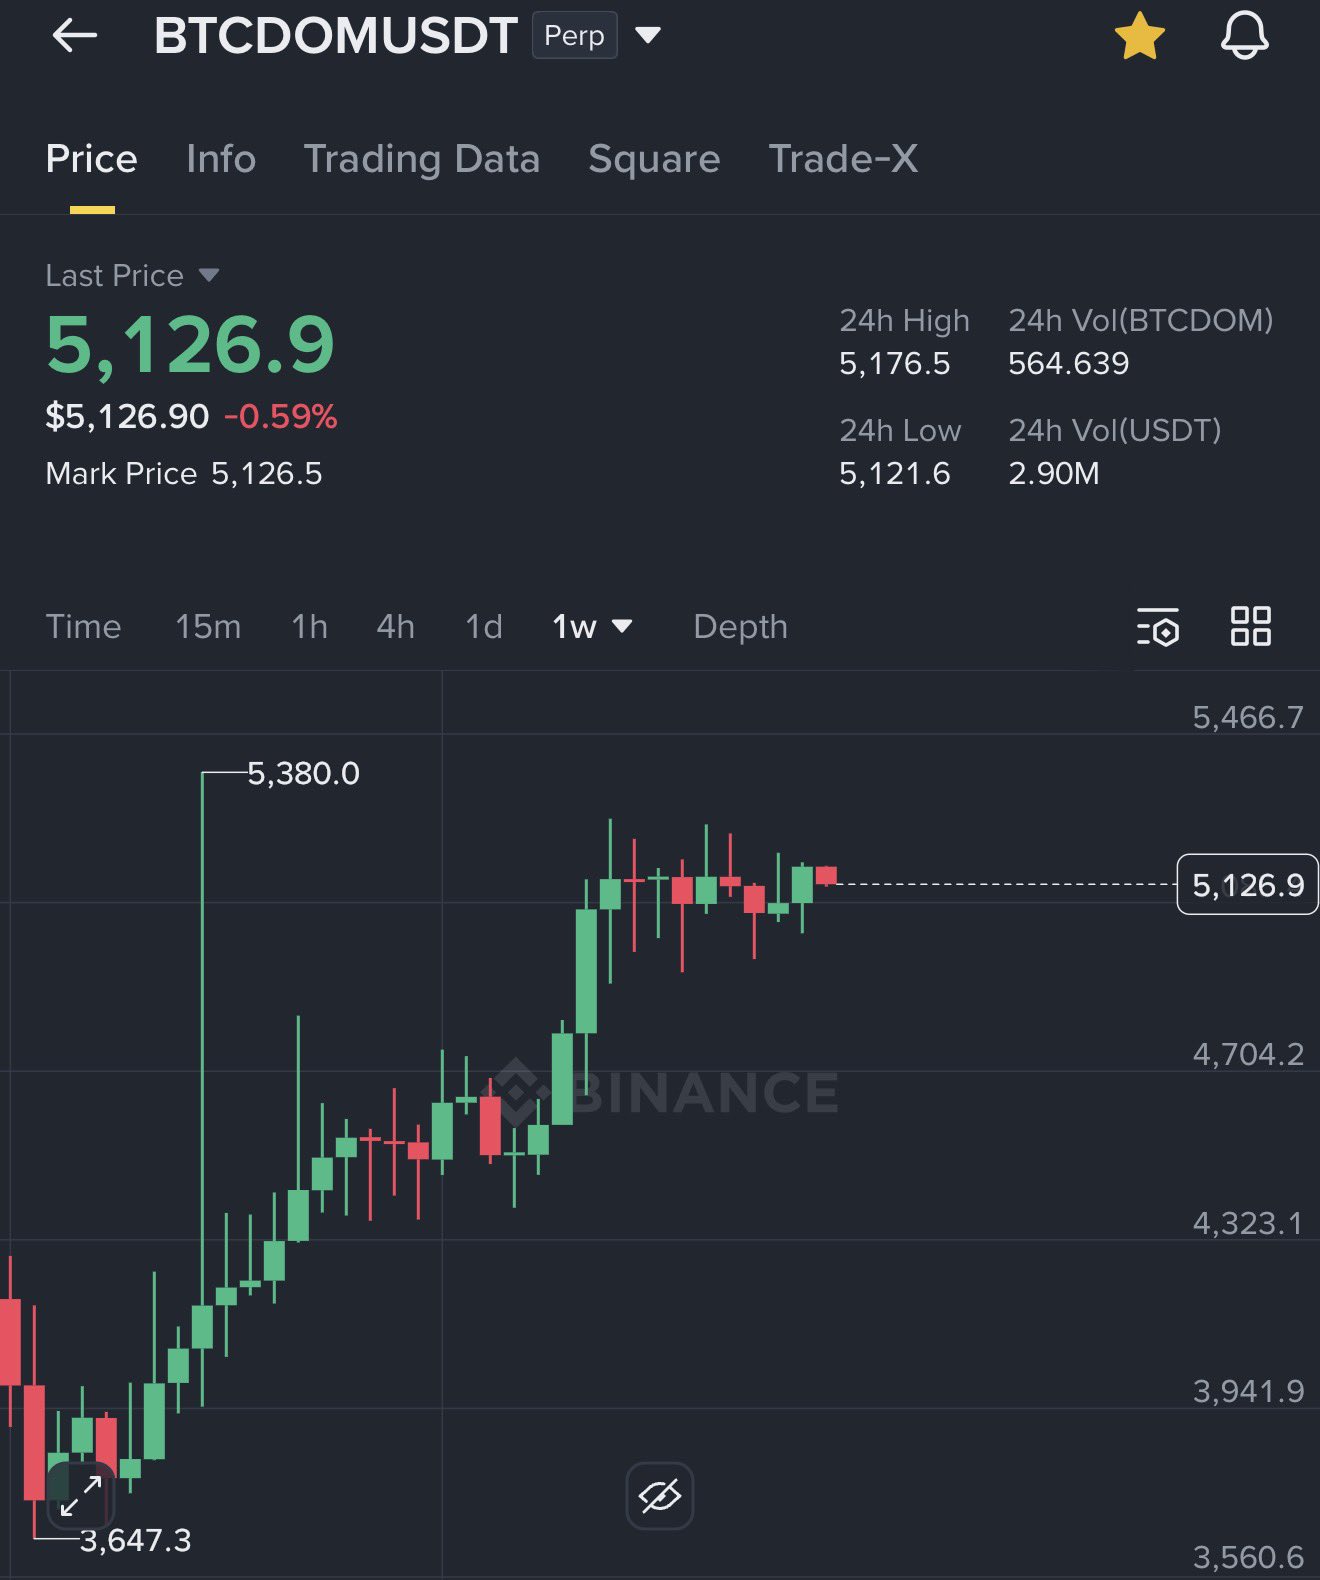Screen dimensions: 1320x1580
Task: Open the 1w interval dropdown
Action: click(592, 627)
